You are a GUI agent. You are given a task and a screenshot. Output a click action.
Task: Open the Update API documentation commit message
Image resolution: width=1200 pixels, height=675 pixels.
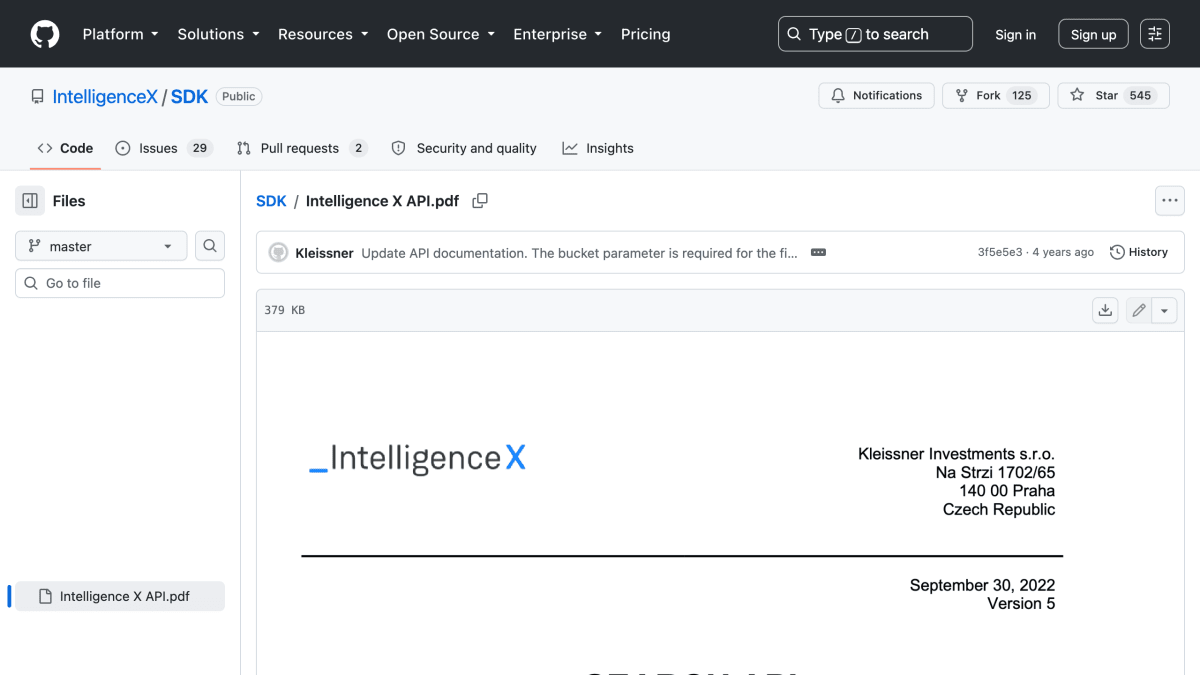coord(580,253)
